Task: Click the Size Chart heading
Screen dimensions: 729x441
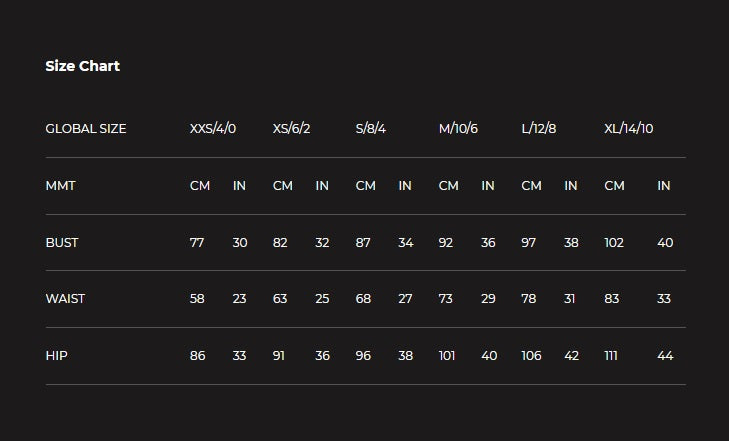Action: point(82,66)
